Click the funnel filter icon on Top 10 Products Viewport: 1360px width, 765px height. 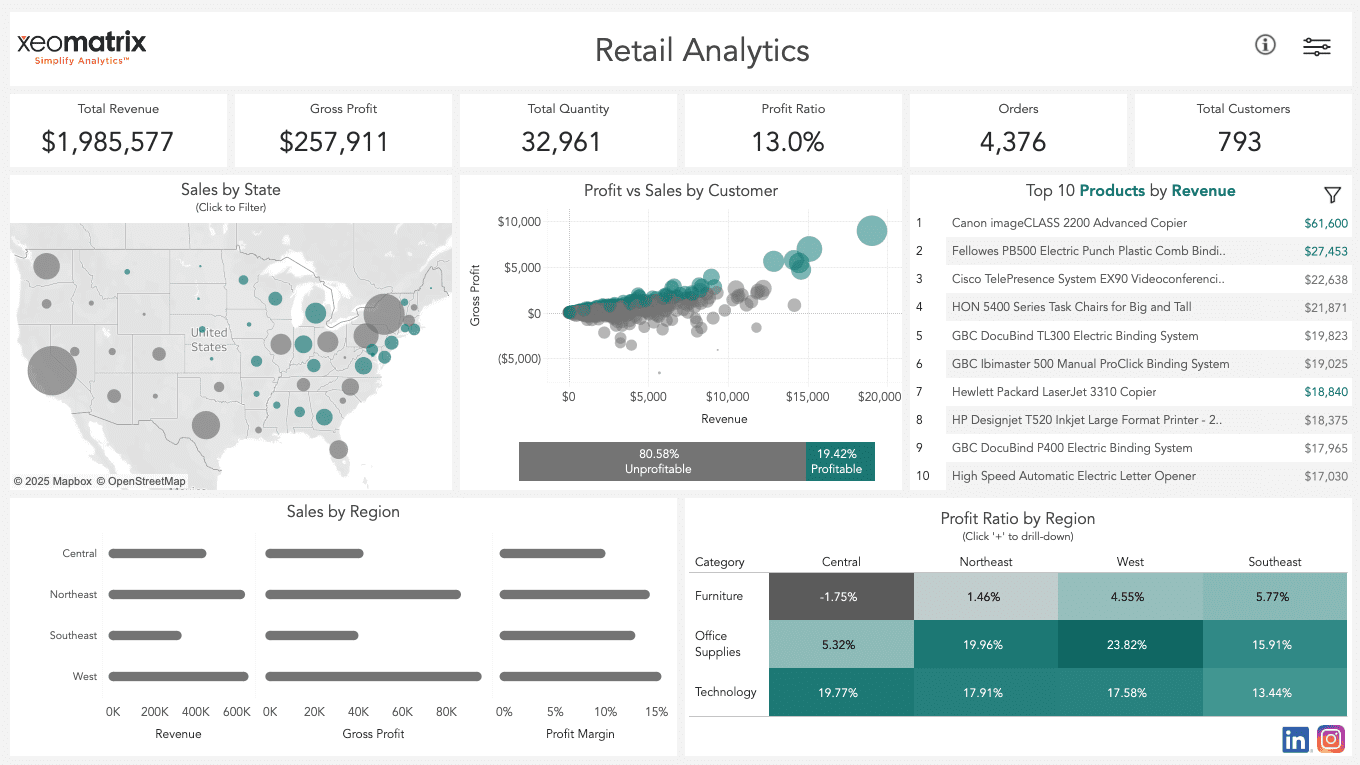click(x=1332, y=195)
